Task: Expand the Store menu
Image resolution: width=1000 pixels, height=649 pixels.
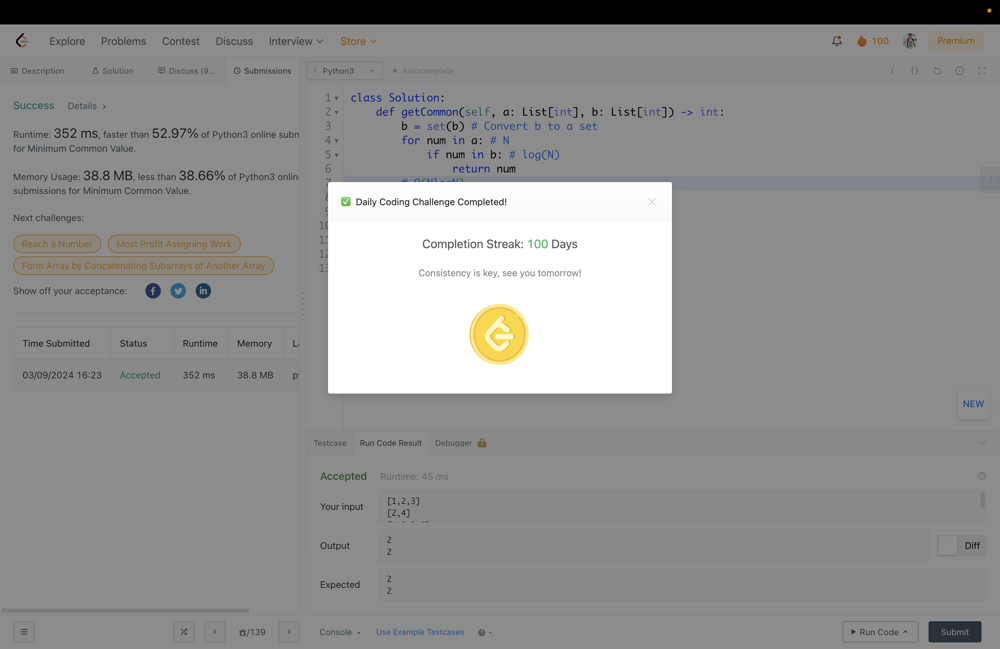Action: coord(358,41)
